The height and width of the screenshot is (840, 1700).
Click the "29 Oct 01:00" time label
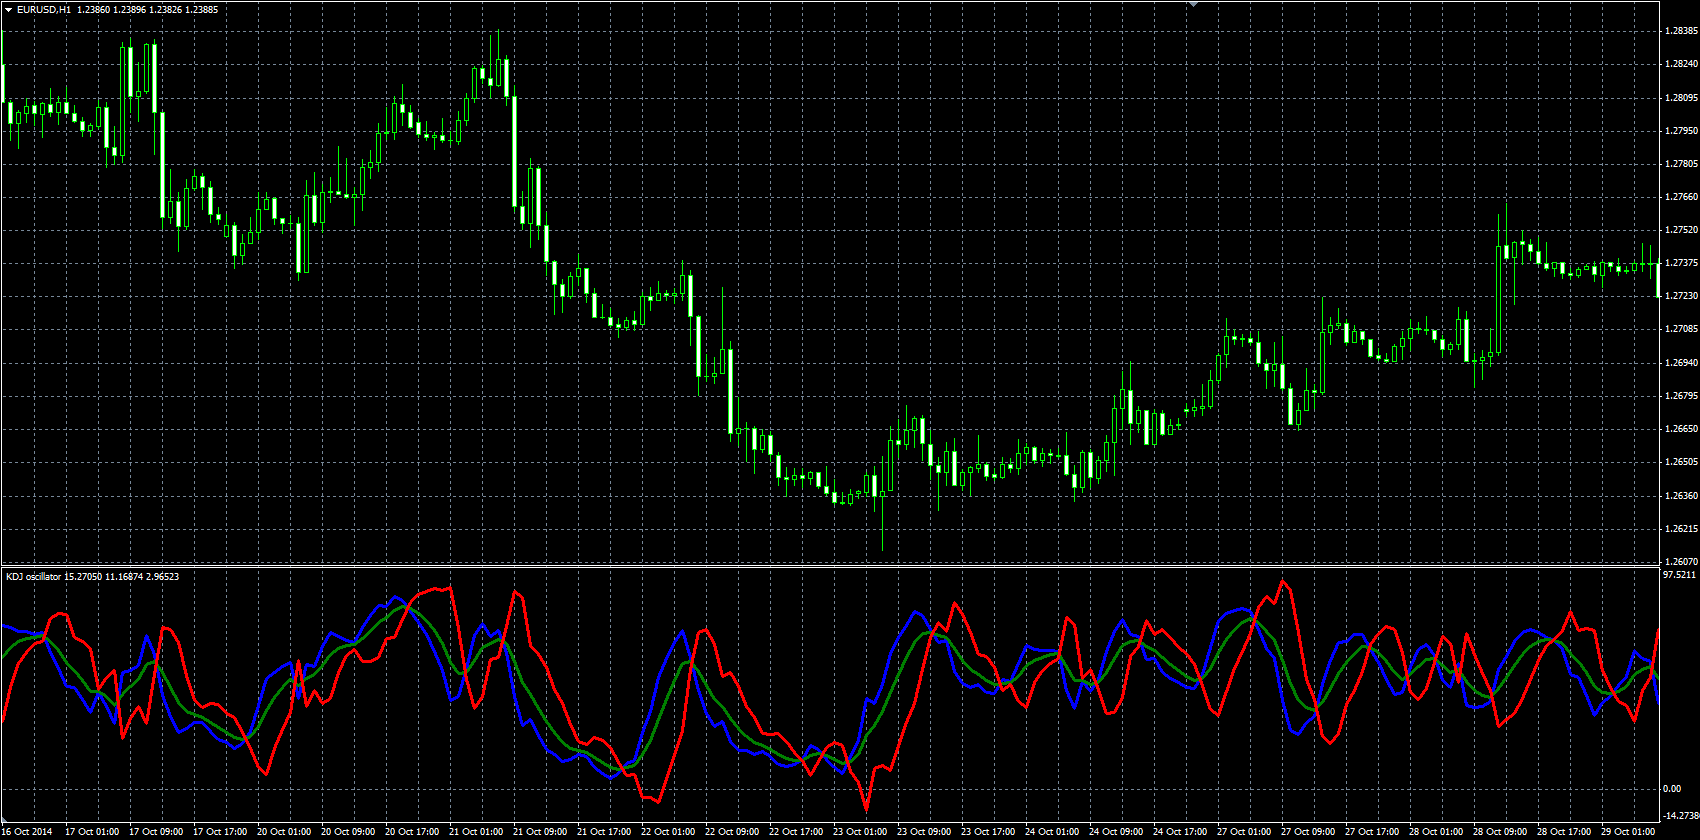click(1628, 832)
